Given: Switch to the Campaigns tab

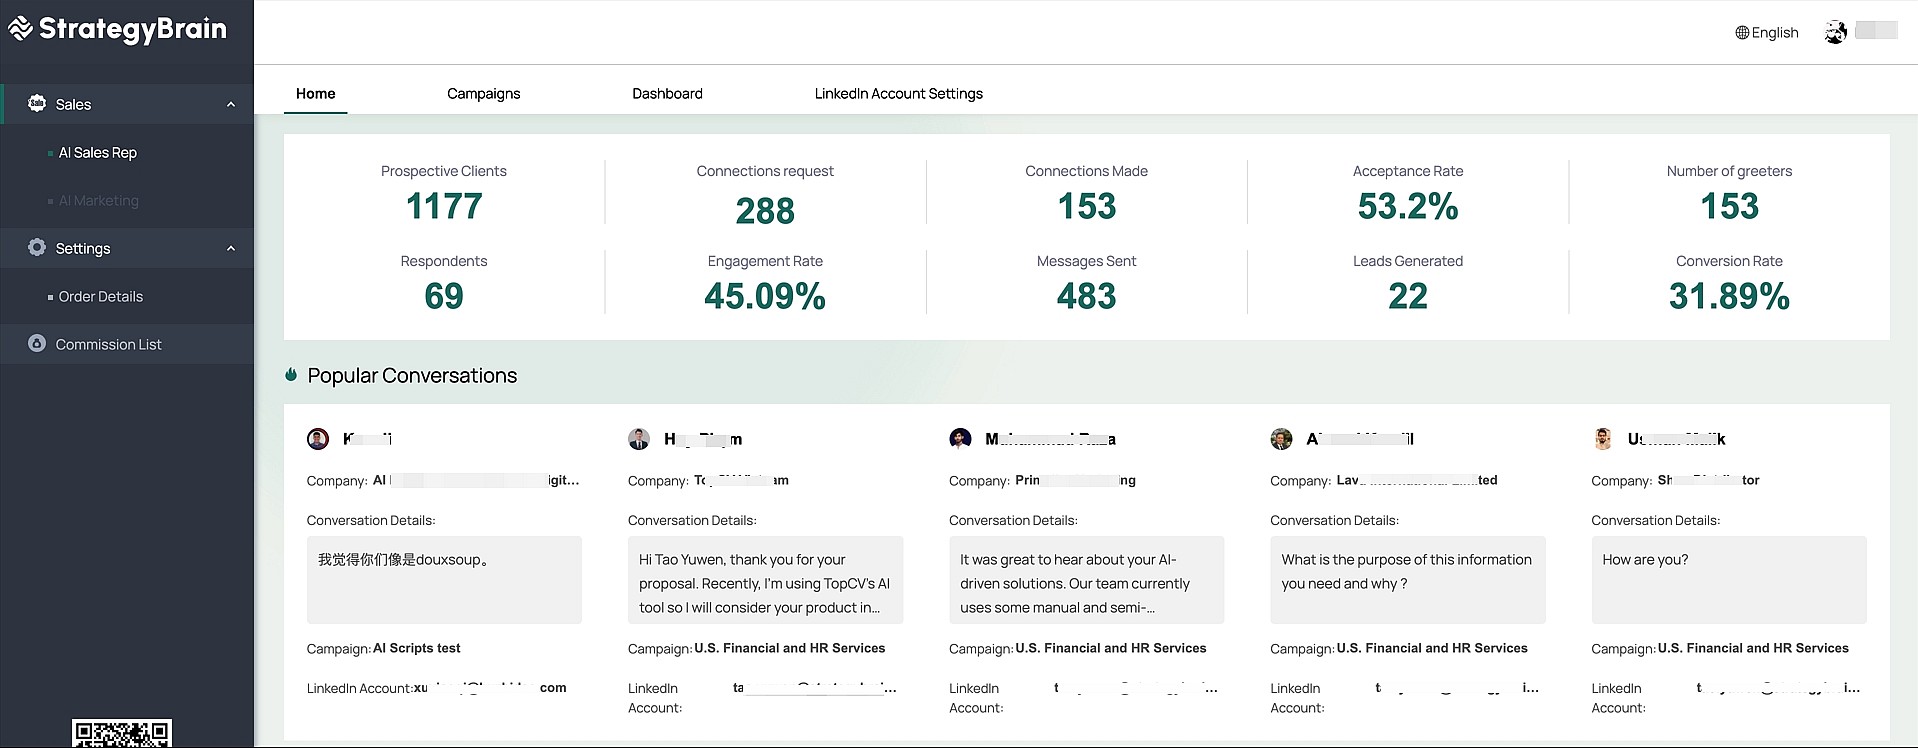Looking at the screenshot, I should (x=483, y=94).
